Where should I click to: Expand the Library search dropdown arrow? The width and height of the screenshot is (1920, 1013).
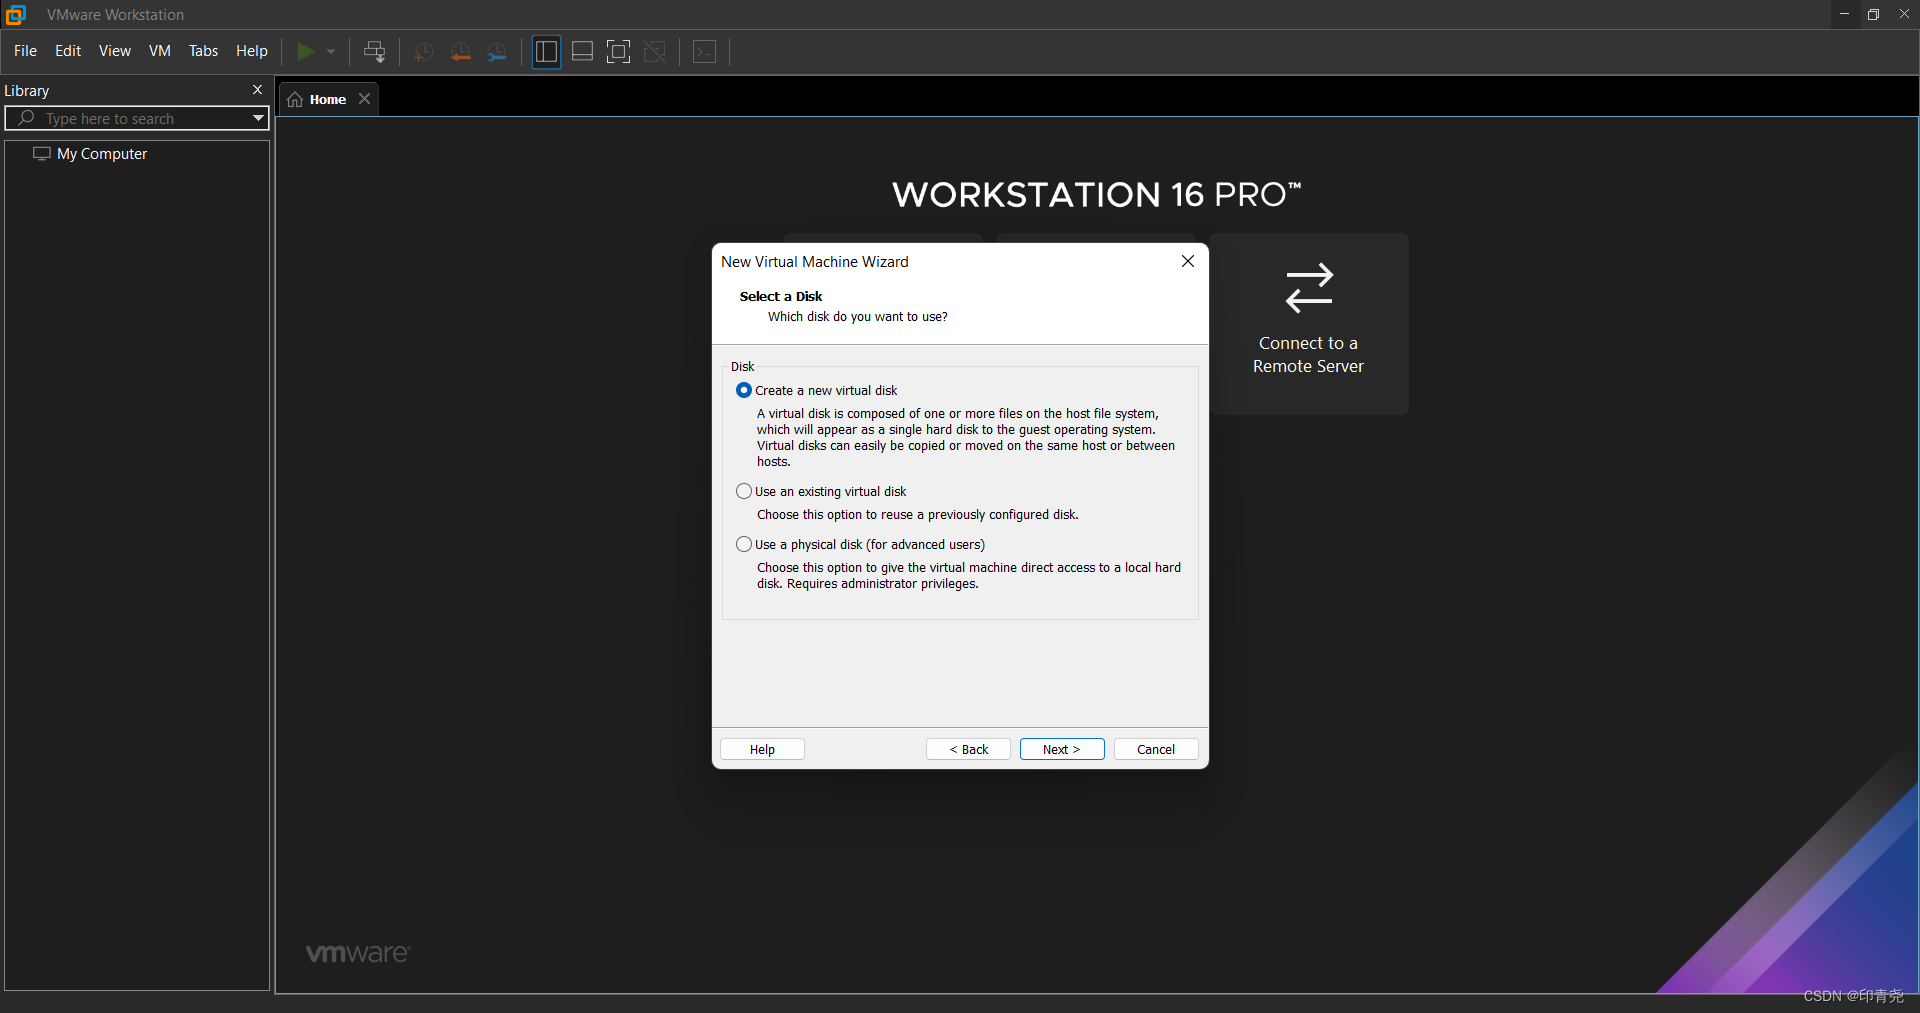coord(258,118)
